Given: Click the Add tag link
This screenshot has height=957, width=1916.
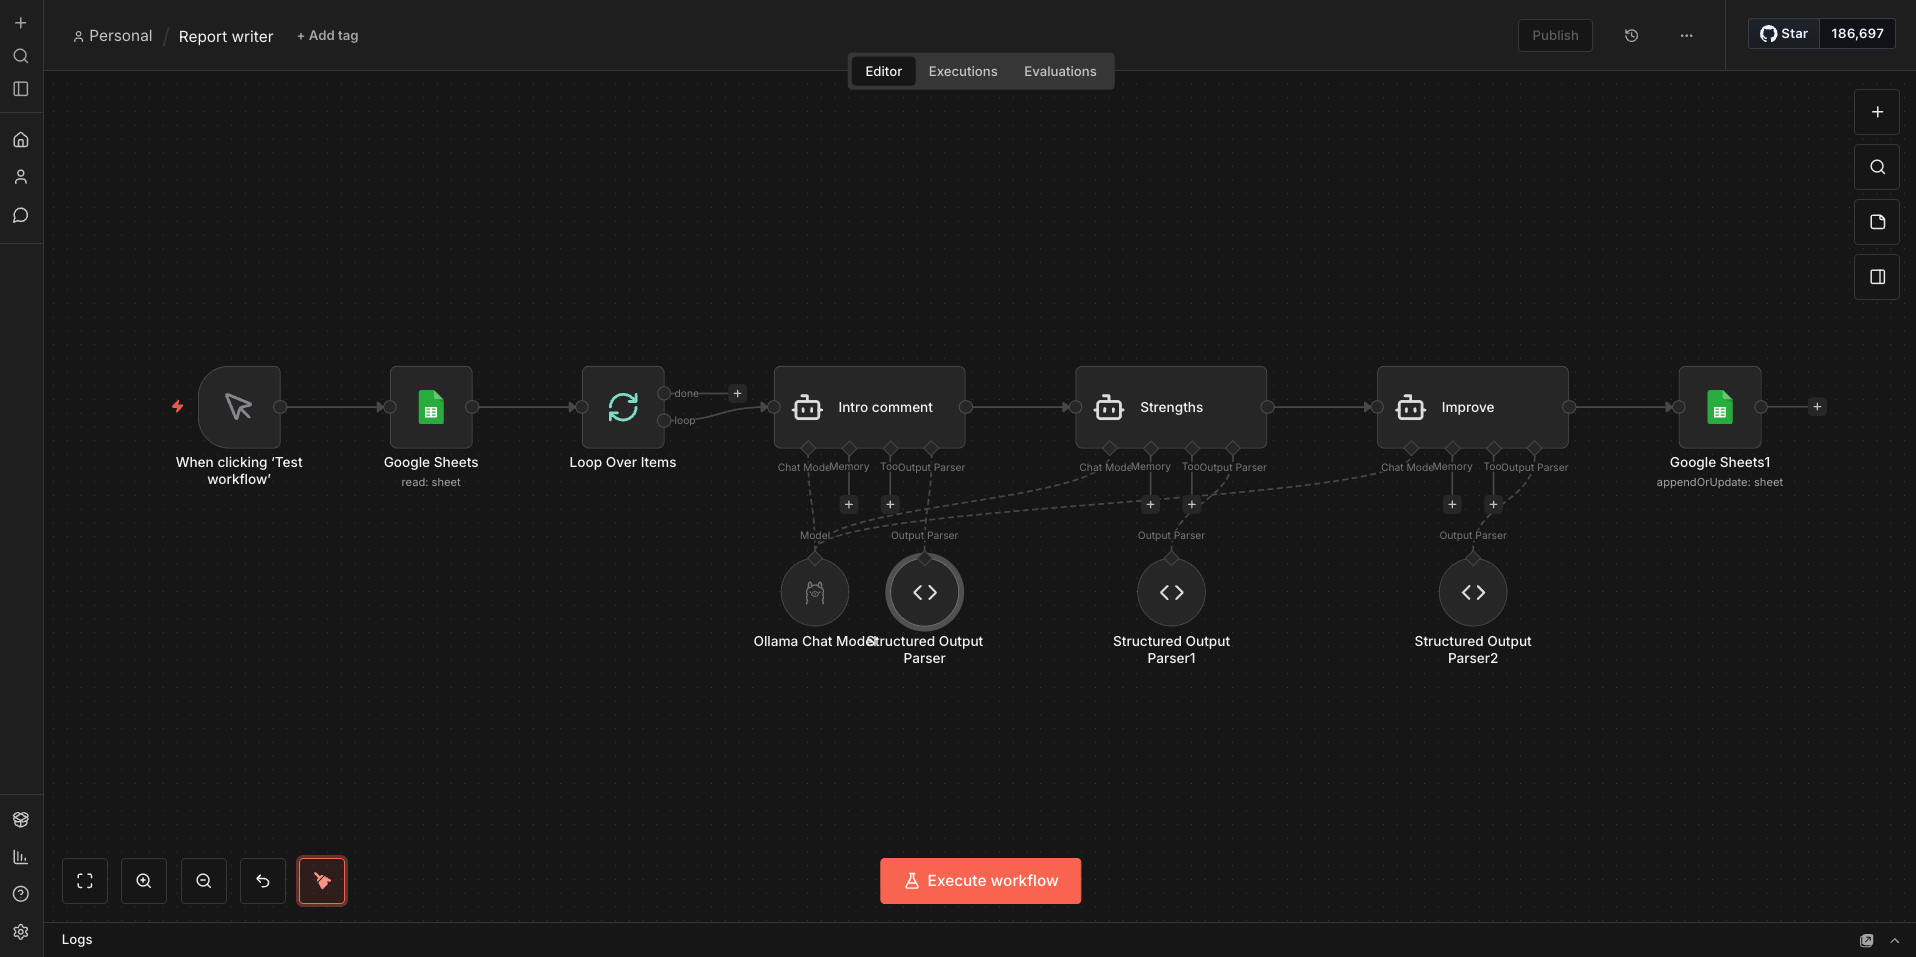Looking at the screenshot, I should pos(327,36).
